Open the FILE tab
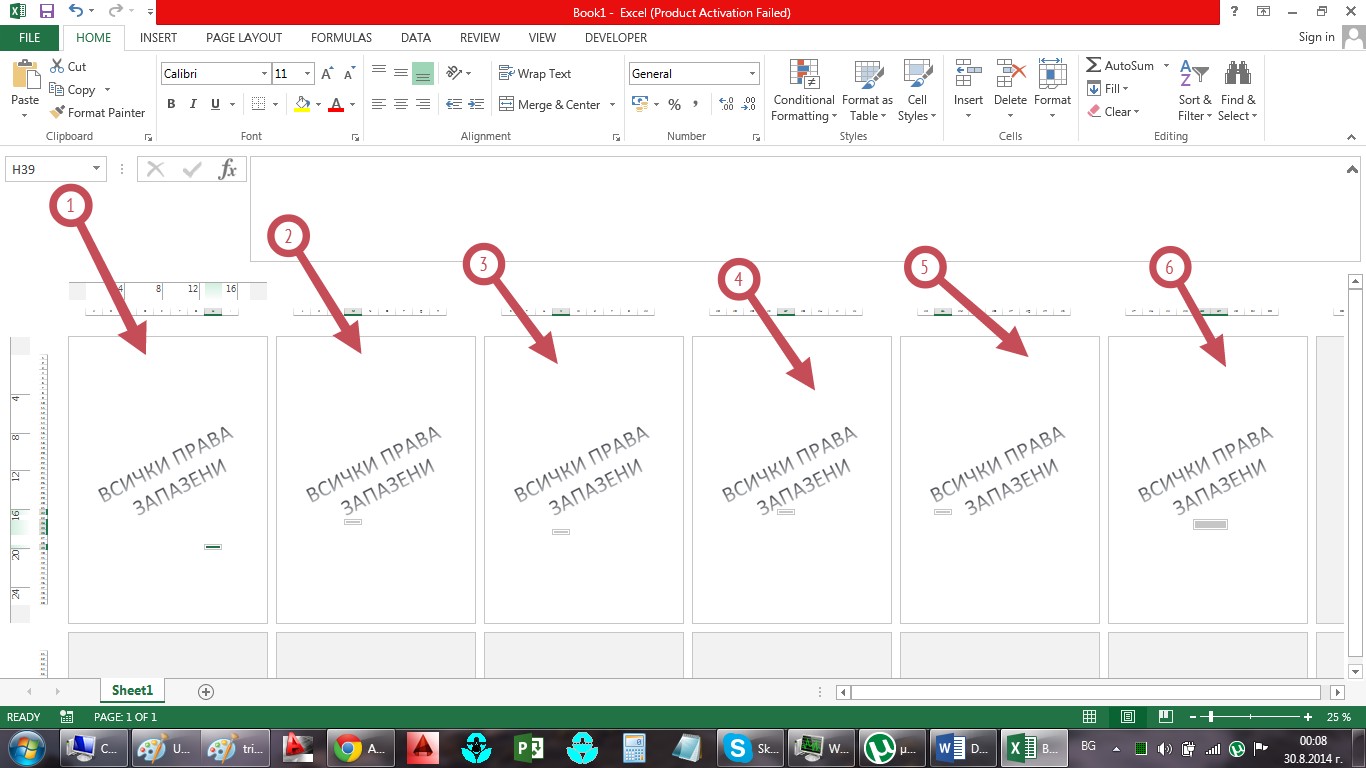1366x768 pixels. click(x=30, y=37)
